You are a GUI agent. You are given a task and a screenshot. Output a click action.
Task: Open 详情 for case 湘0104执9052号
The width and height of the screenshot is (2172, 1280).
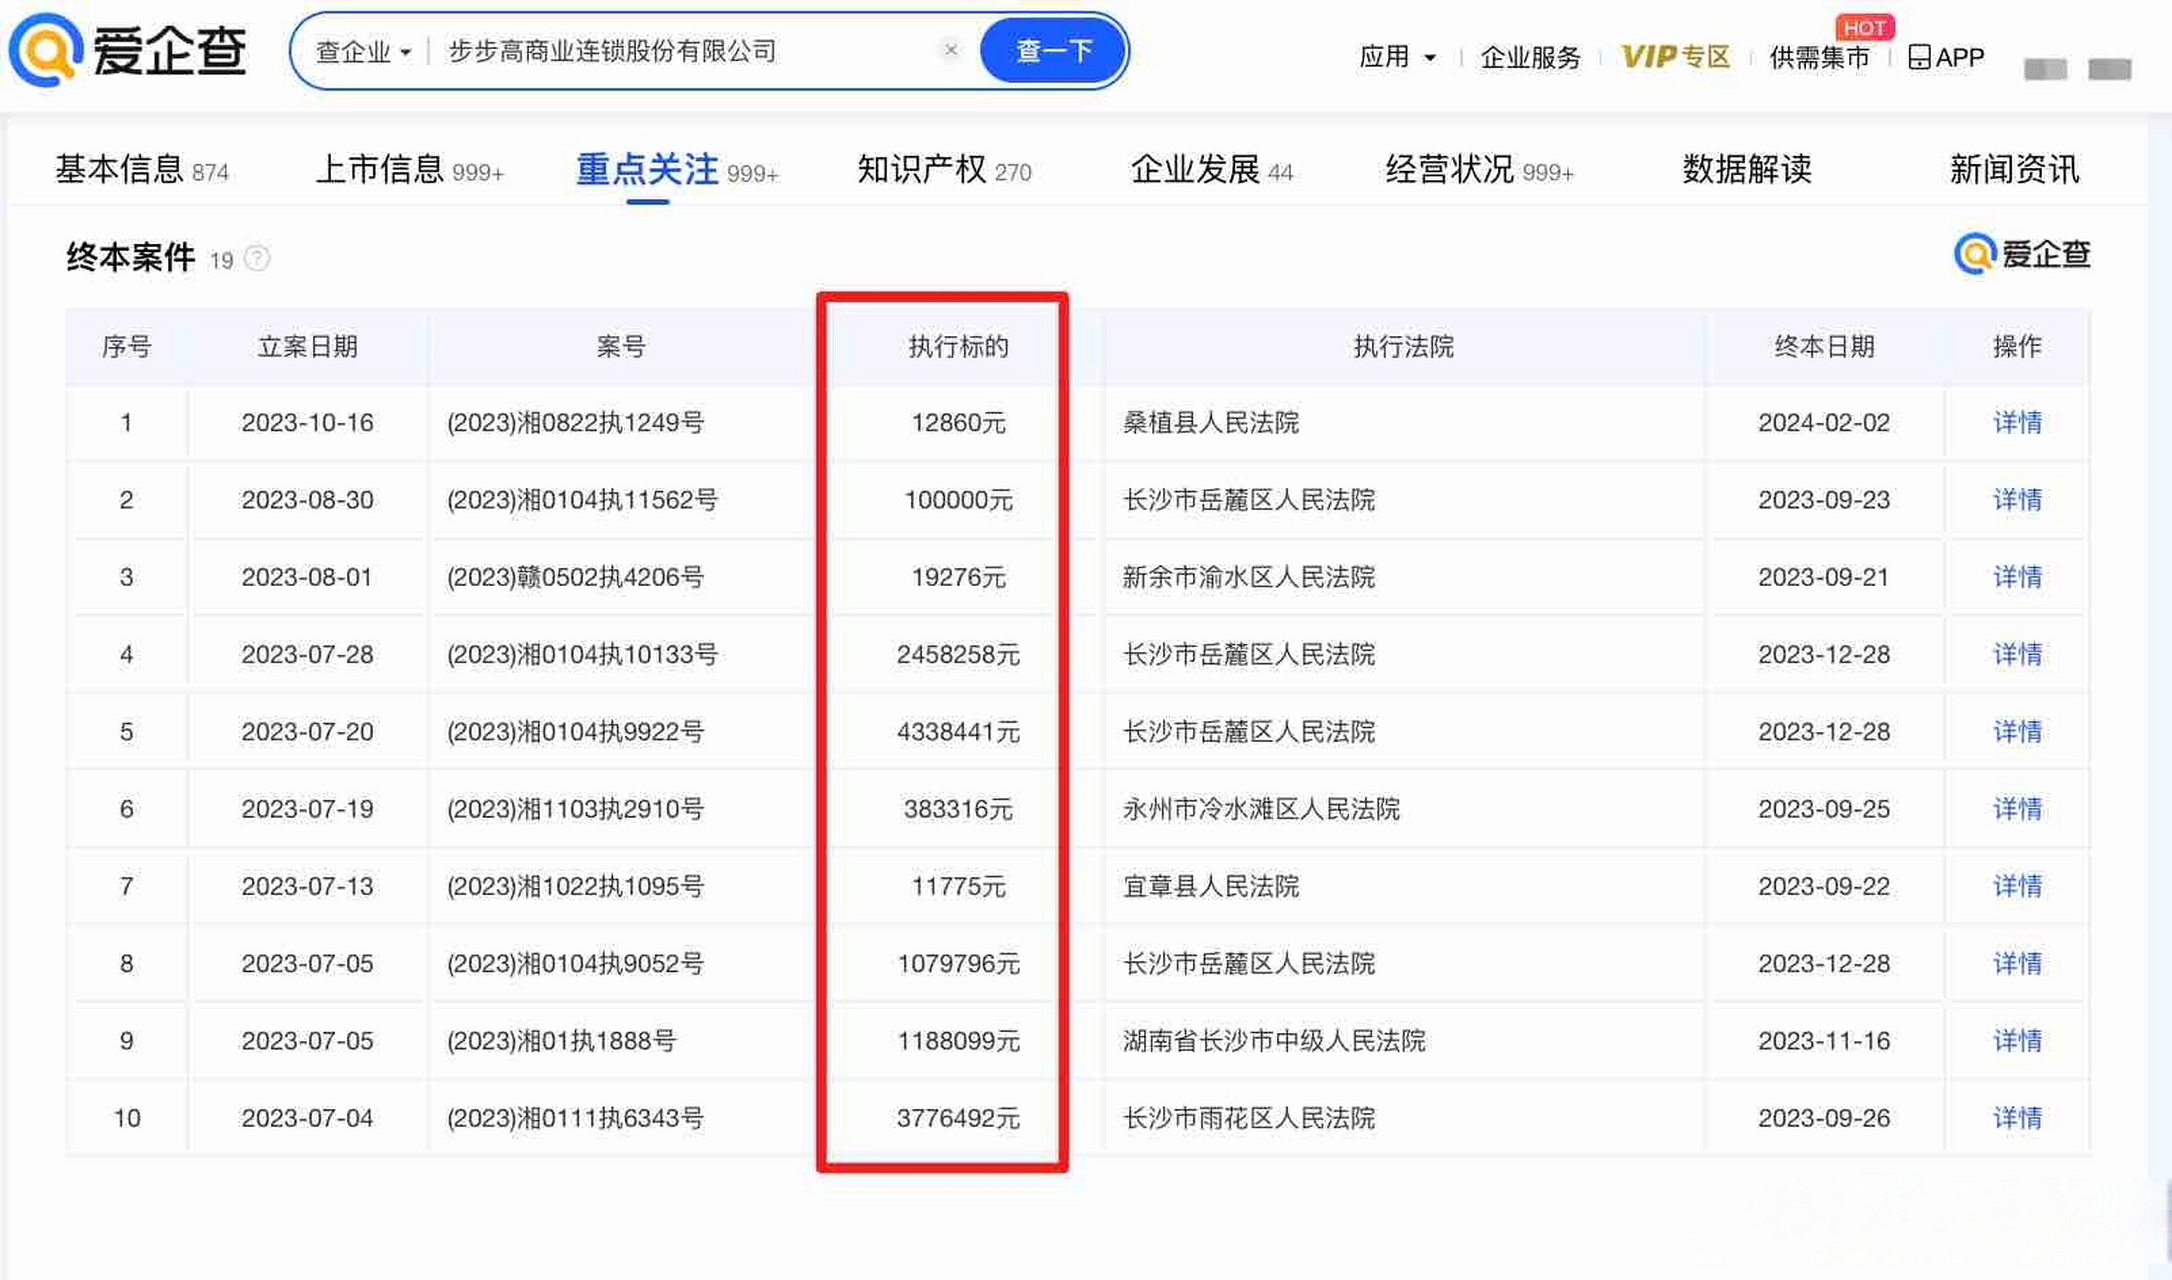point(2017,963)
